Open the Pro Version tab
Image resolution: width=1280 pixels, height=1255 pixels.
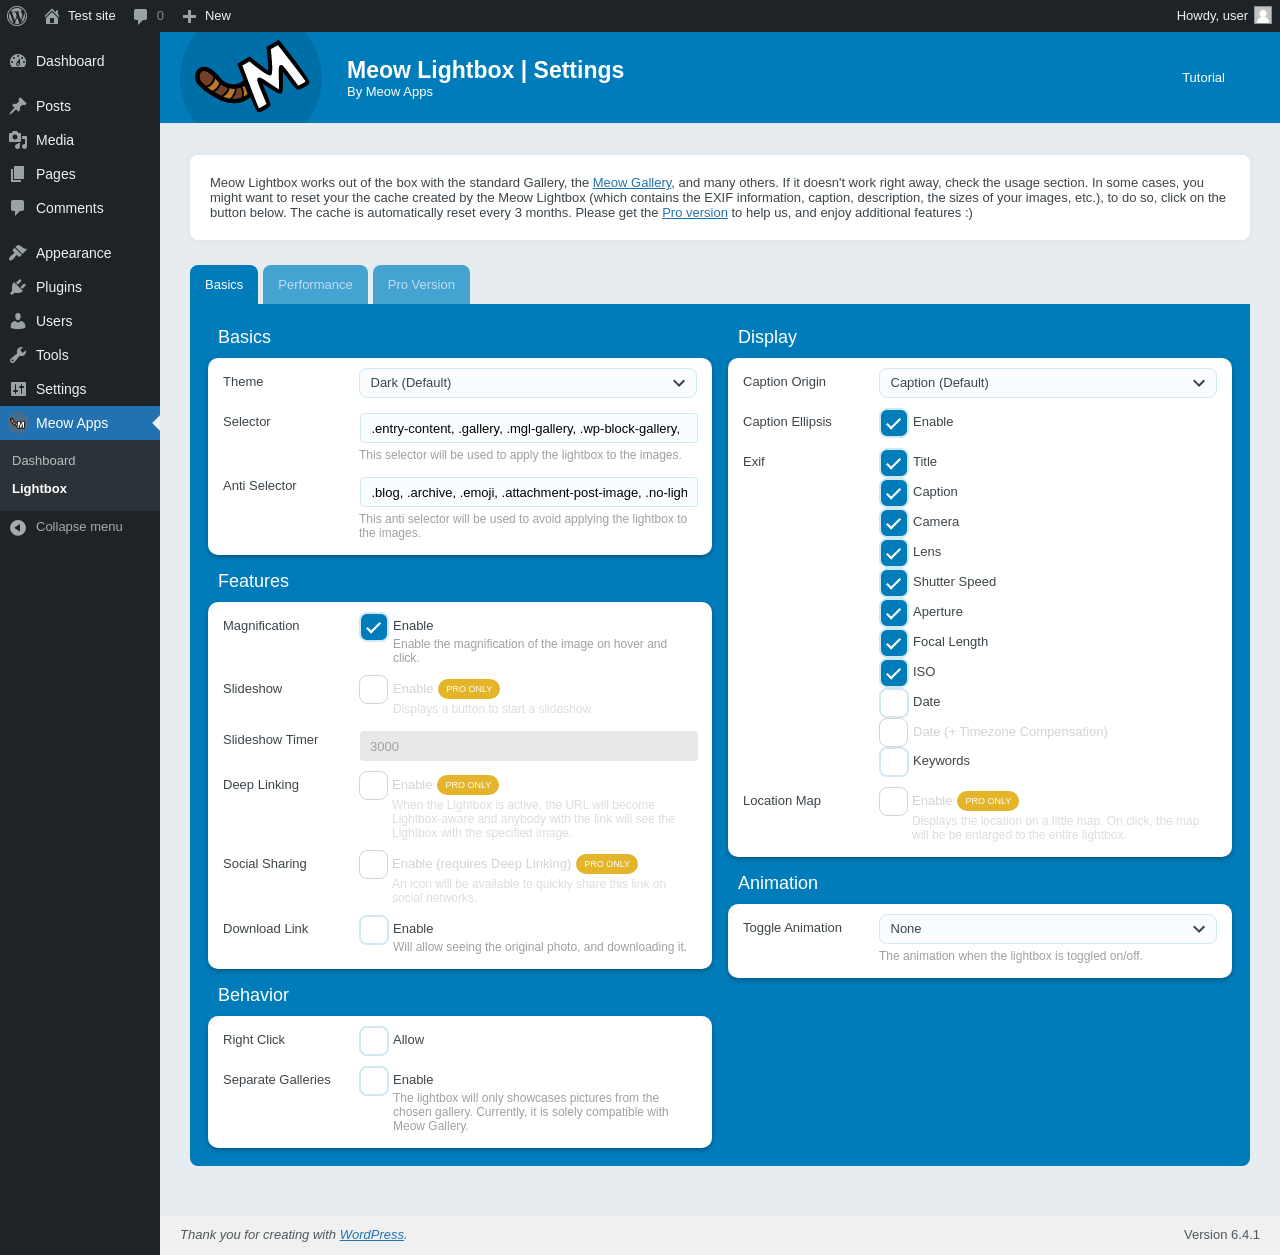421,285
